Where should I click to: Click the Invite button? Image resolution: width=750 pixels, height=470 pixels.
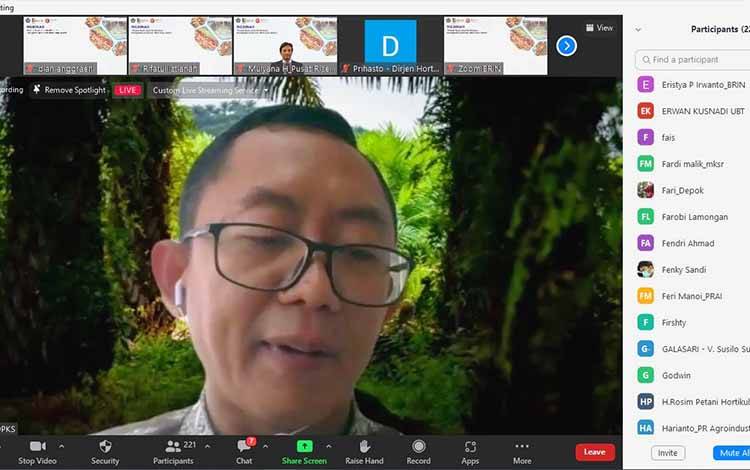pos(667,453)
